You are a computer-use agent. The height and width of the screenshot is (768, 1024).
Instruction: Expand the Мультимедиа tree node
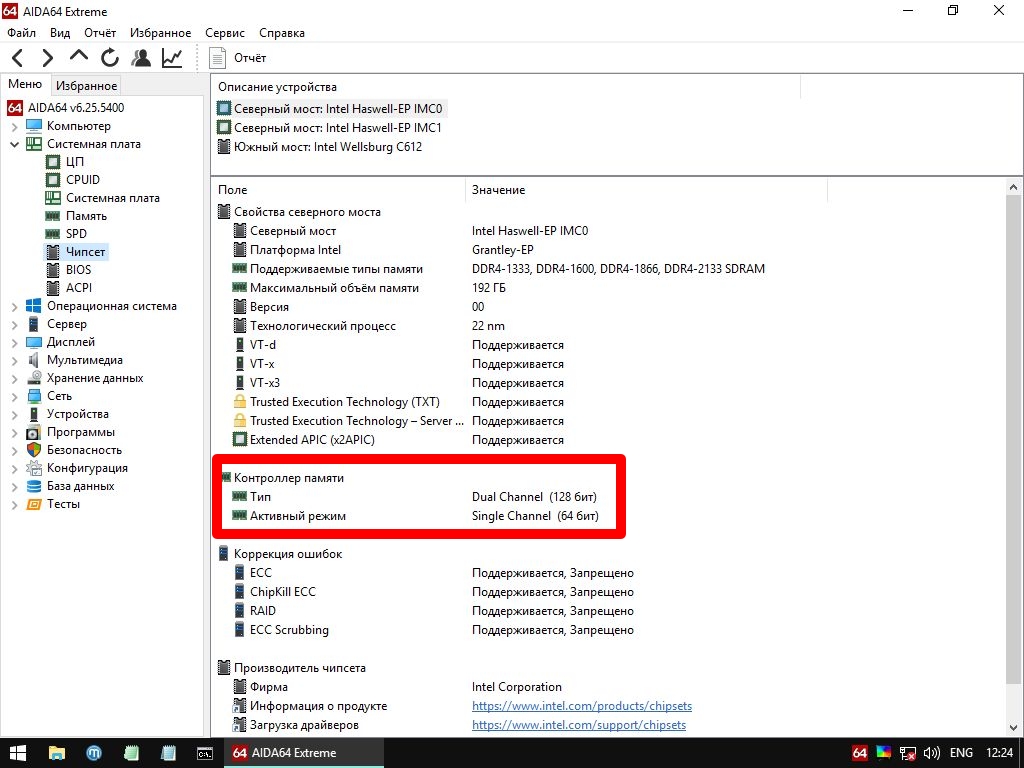click(14, 360)
